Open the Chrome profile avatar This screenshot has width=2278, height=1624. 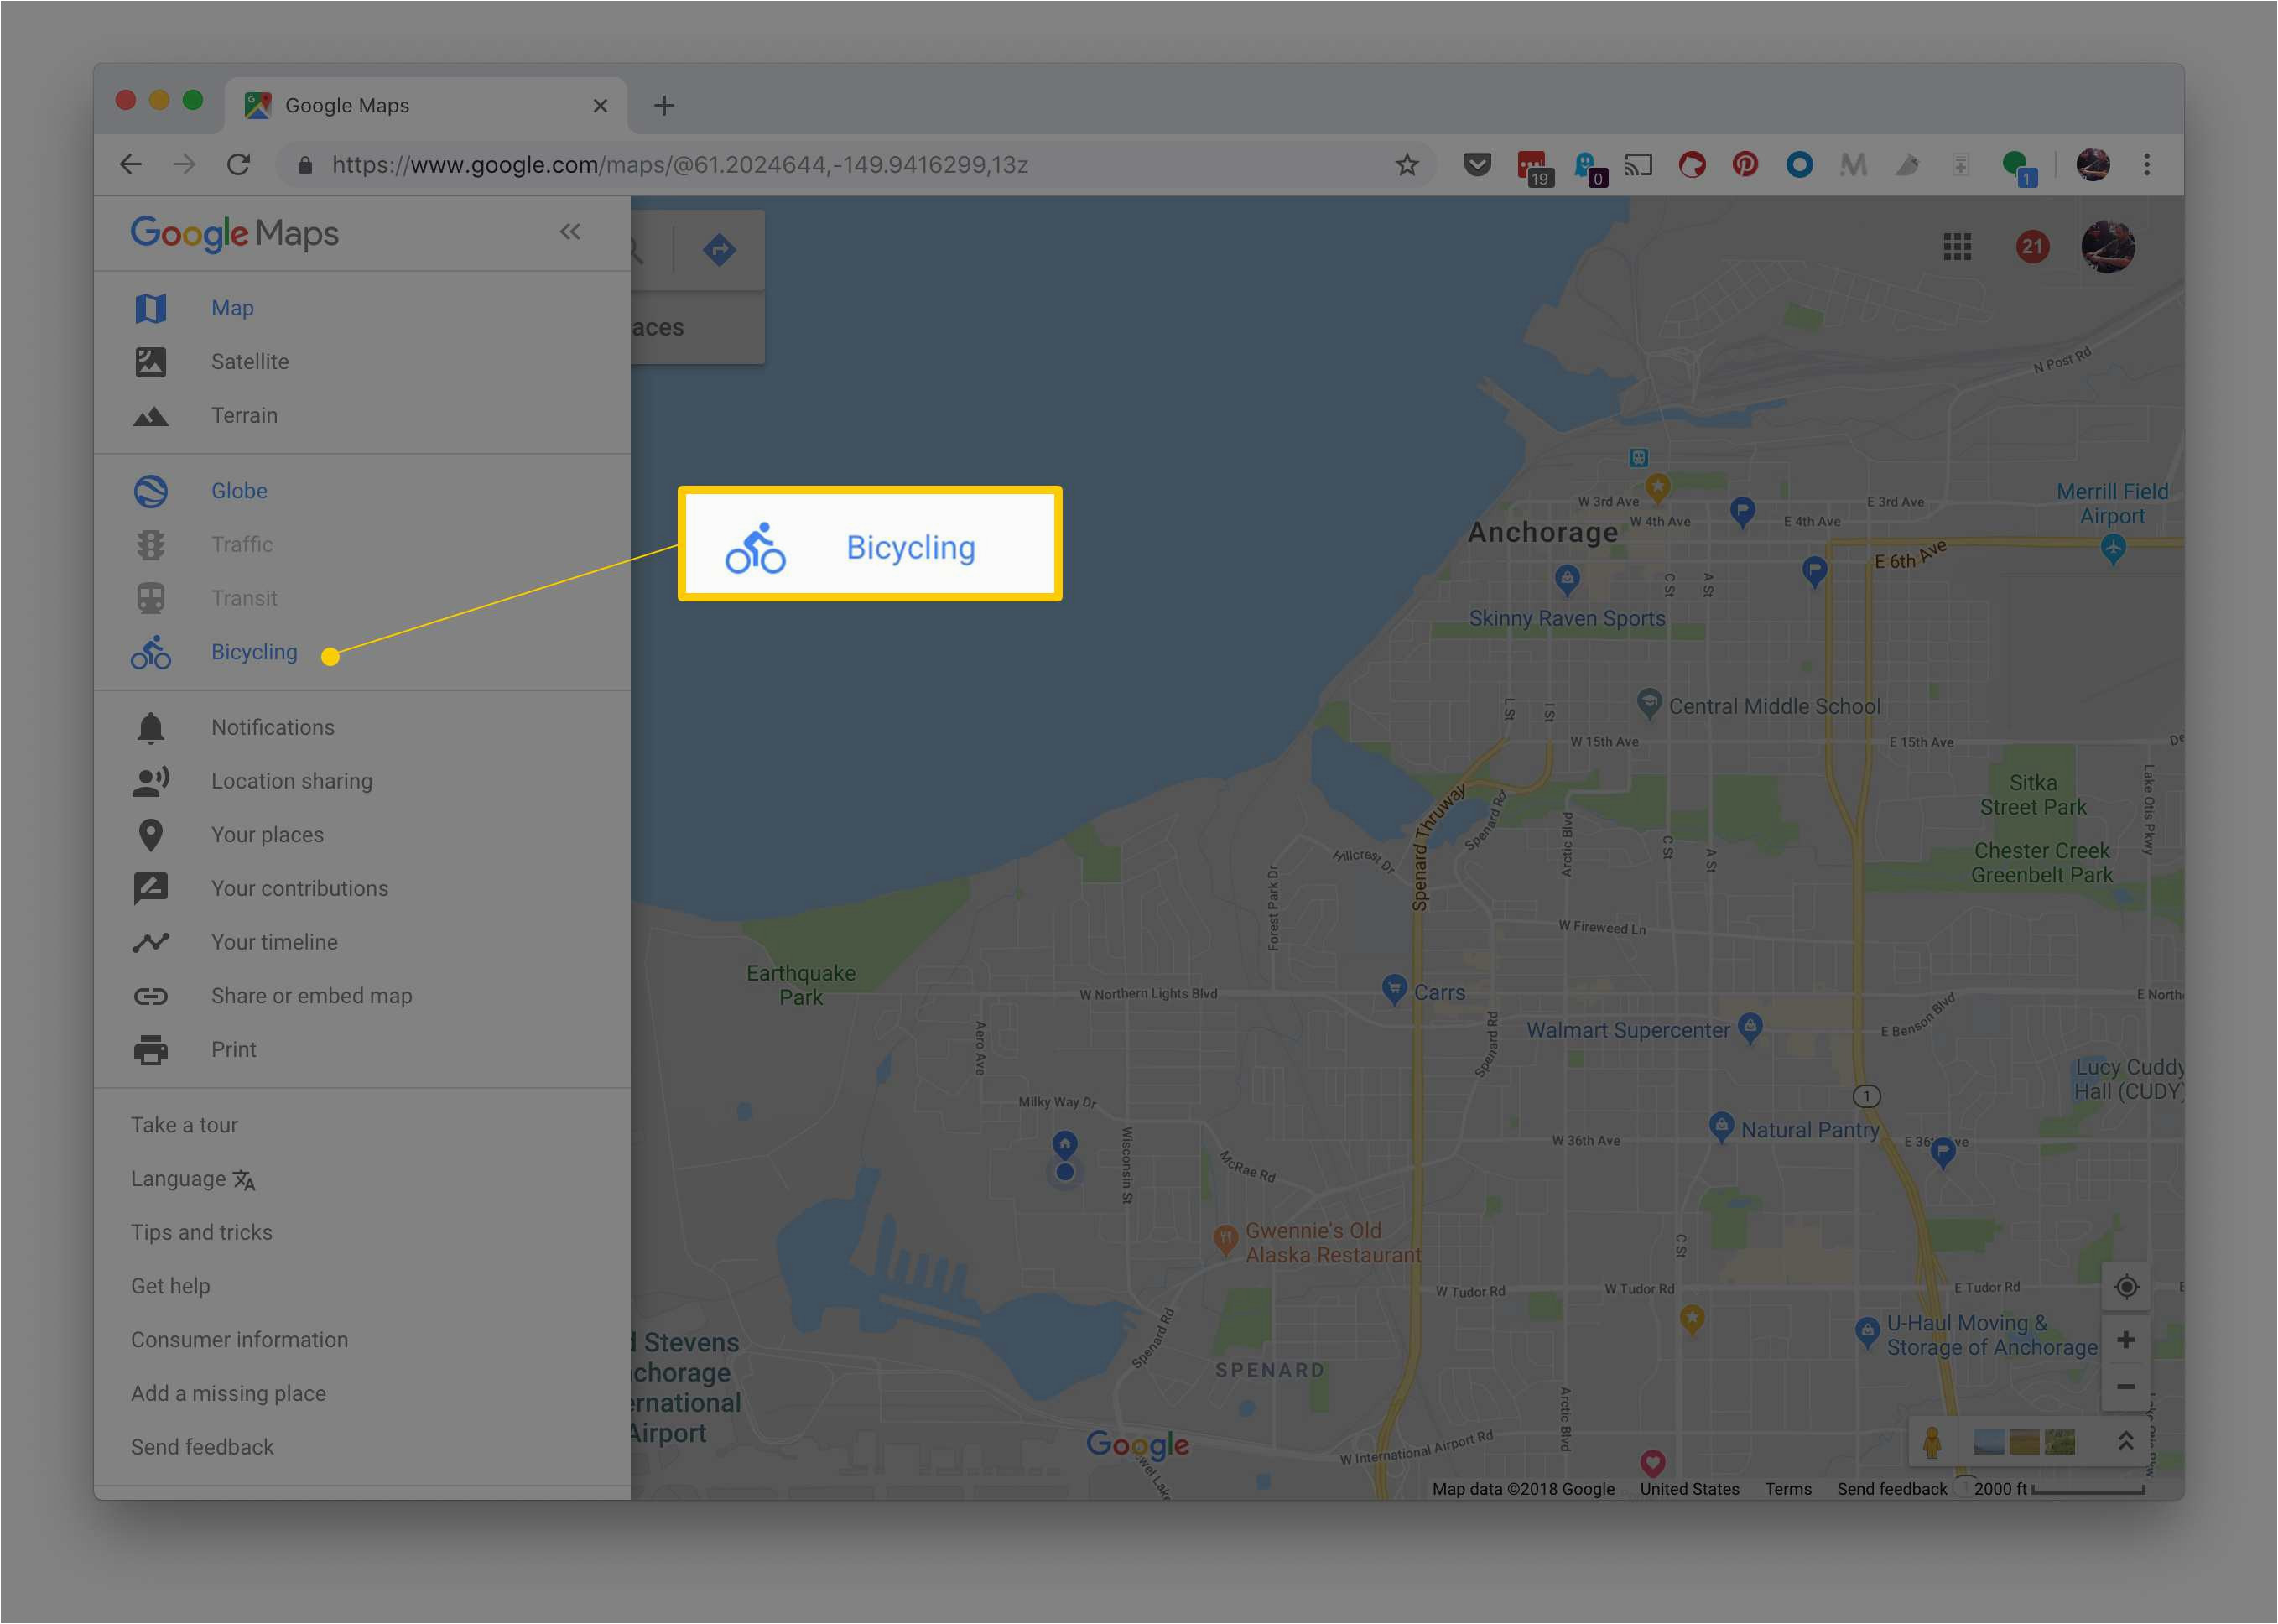(x=2093, y=165)
